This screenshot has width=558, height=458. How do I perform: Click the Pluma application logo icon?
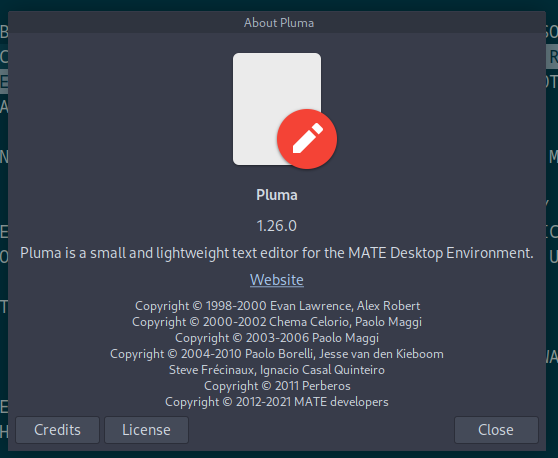(284, 111)
